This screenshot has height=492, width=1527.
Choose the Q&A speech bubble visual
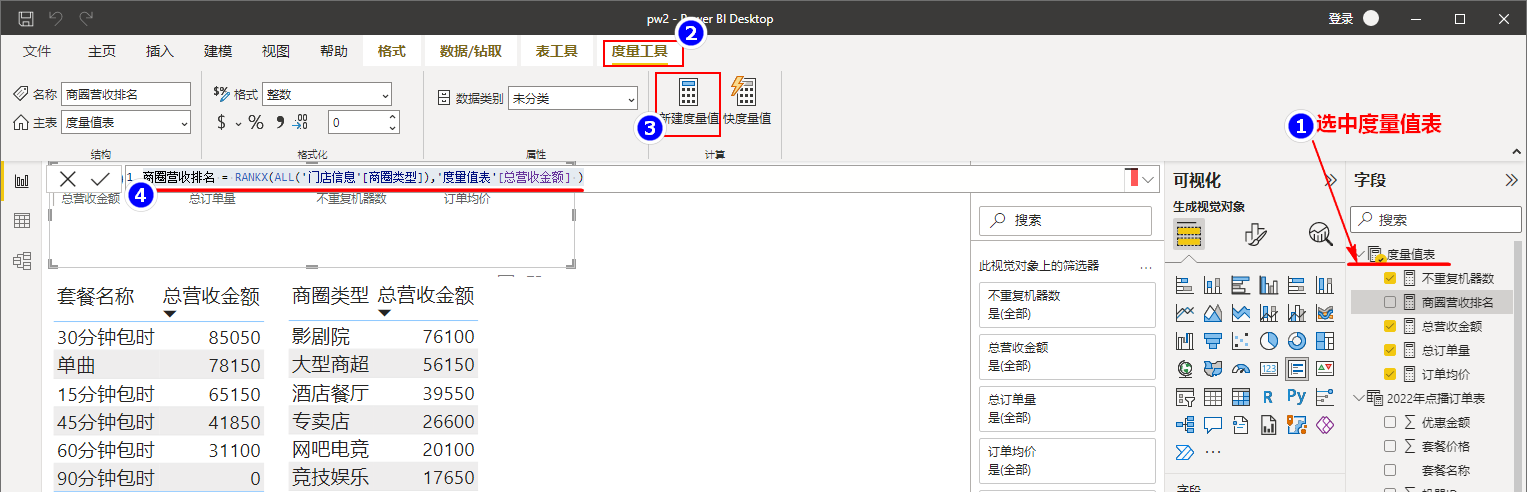[x=1213, y=425]
